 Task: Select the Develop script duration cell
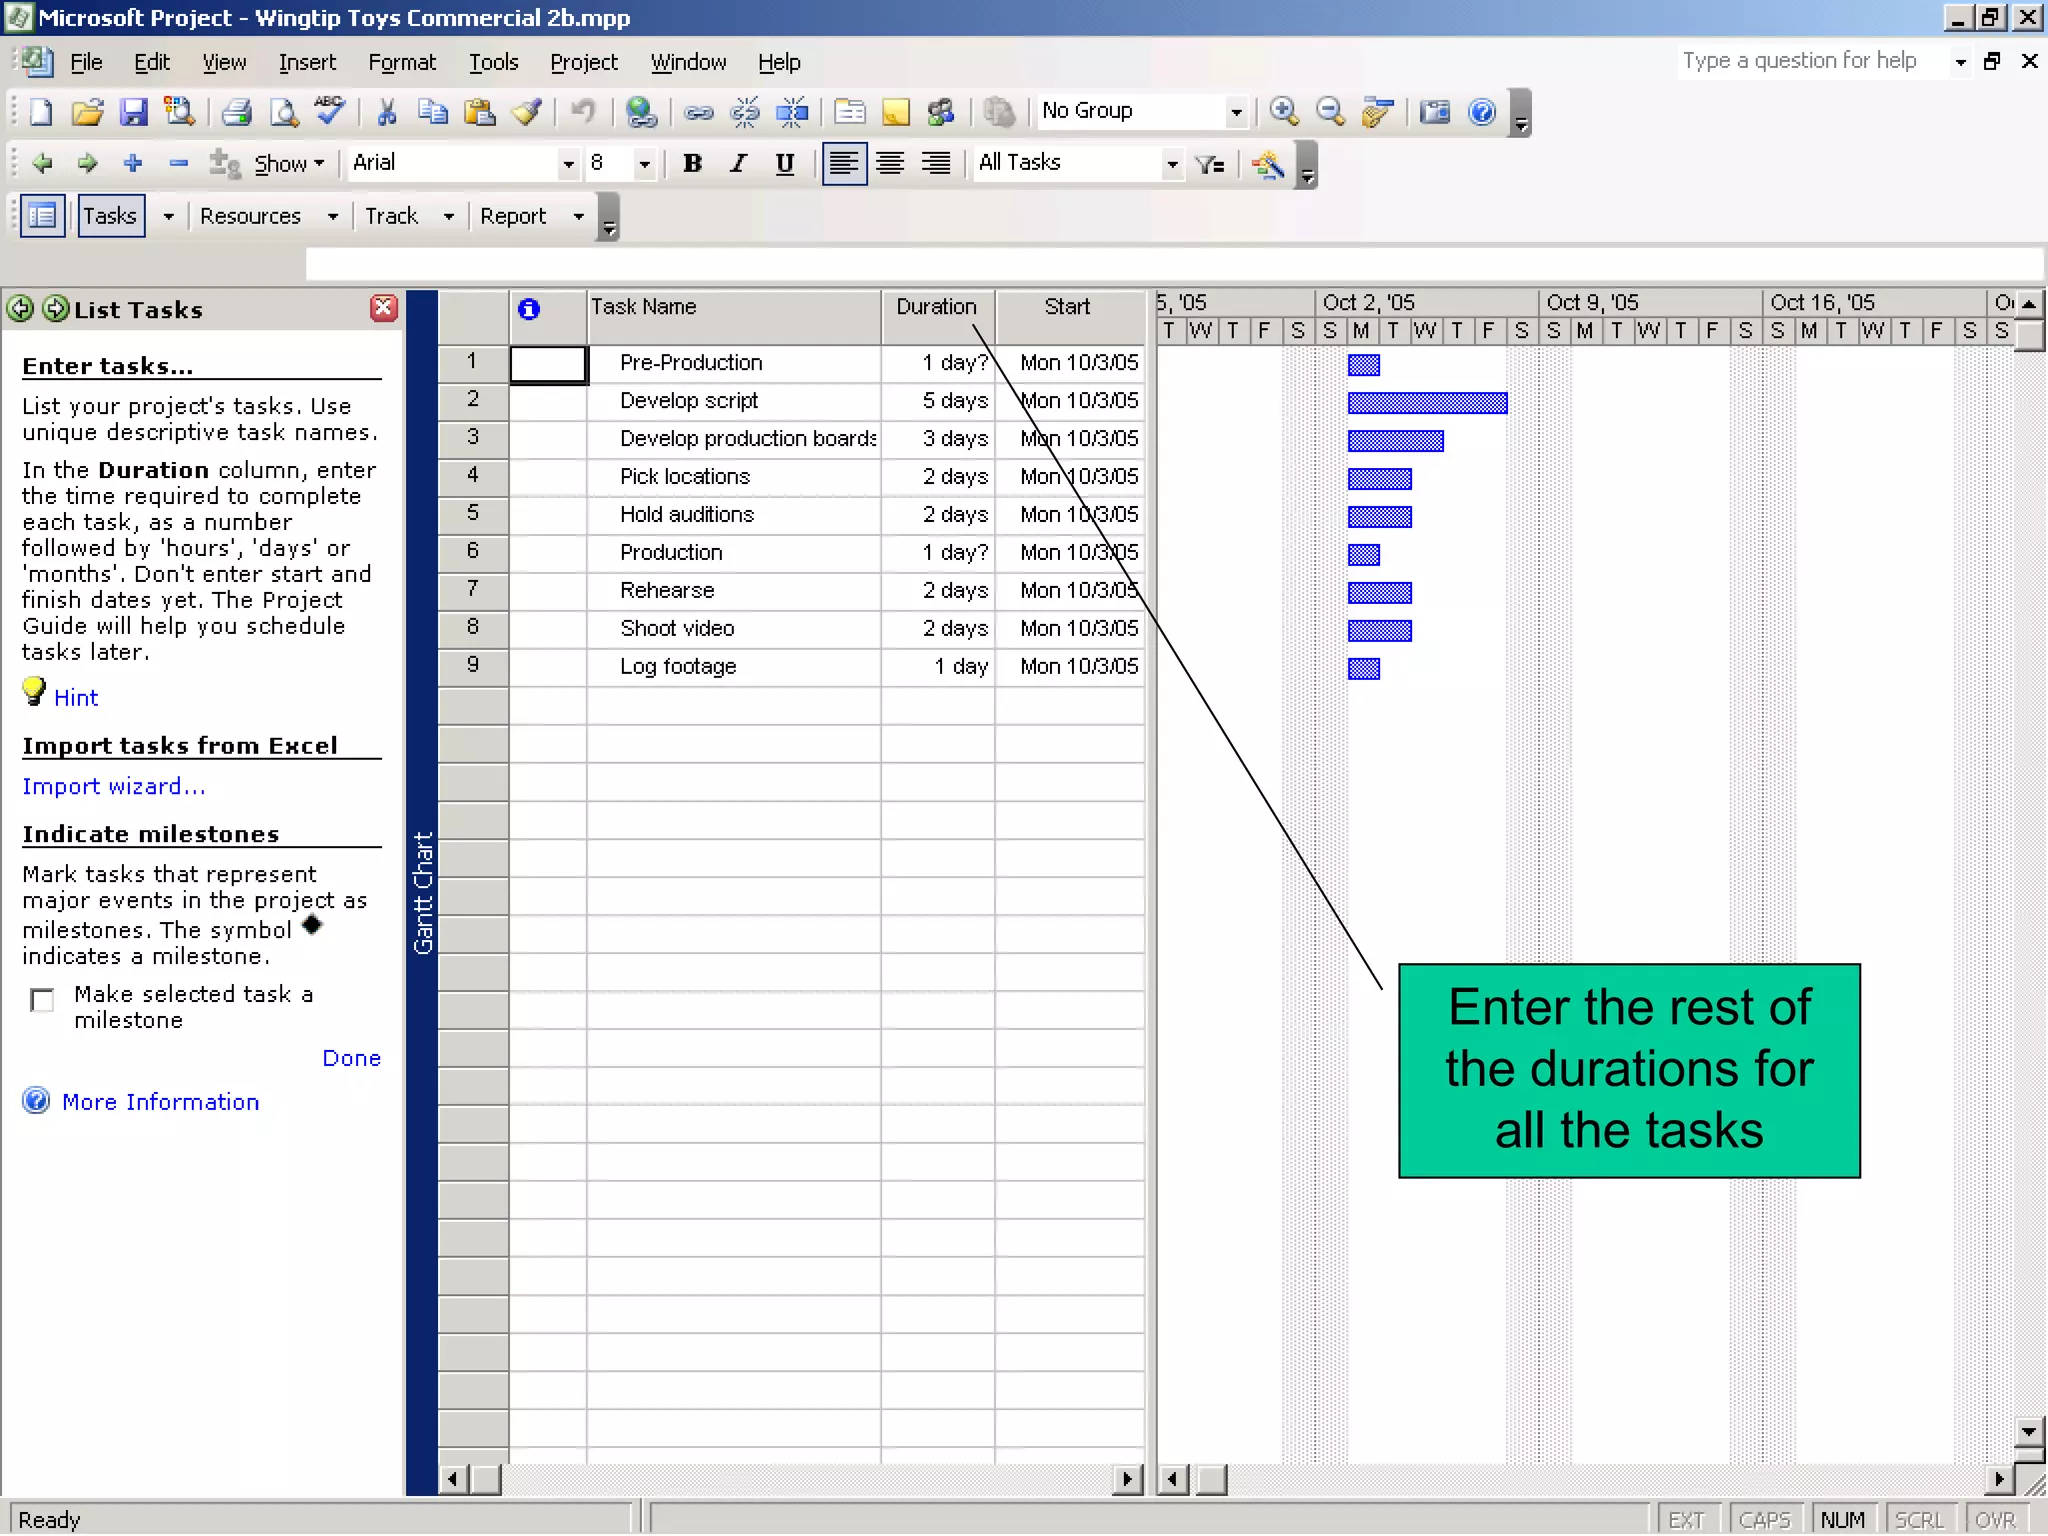pos(937,401)
